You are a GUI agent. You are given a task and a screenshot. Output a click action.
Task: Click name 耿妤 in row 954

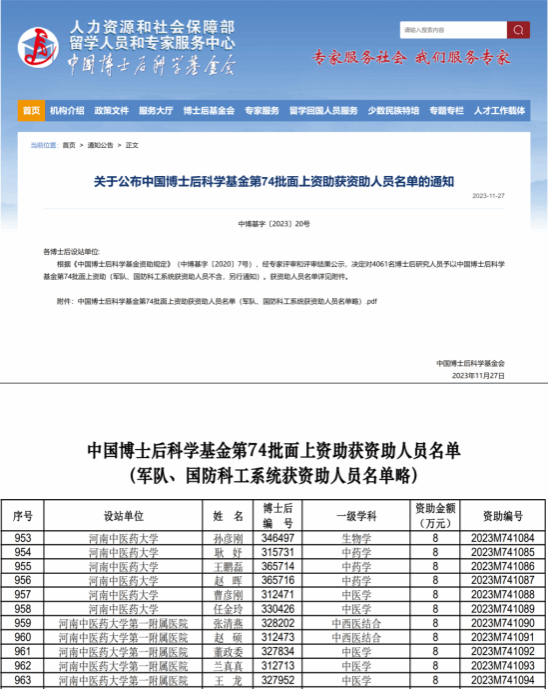[228, 553]
